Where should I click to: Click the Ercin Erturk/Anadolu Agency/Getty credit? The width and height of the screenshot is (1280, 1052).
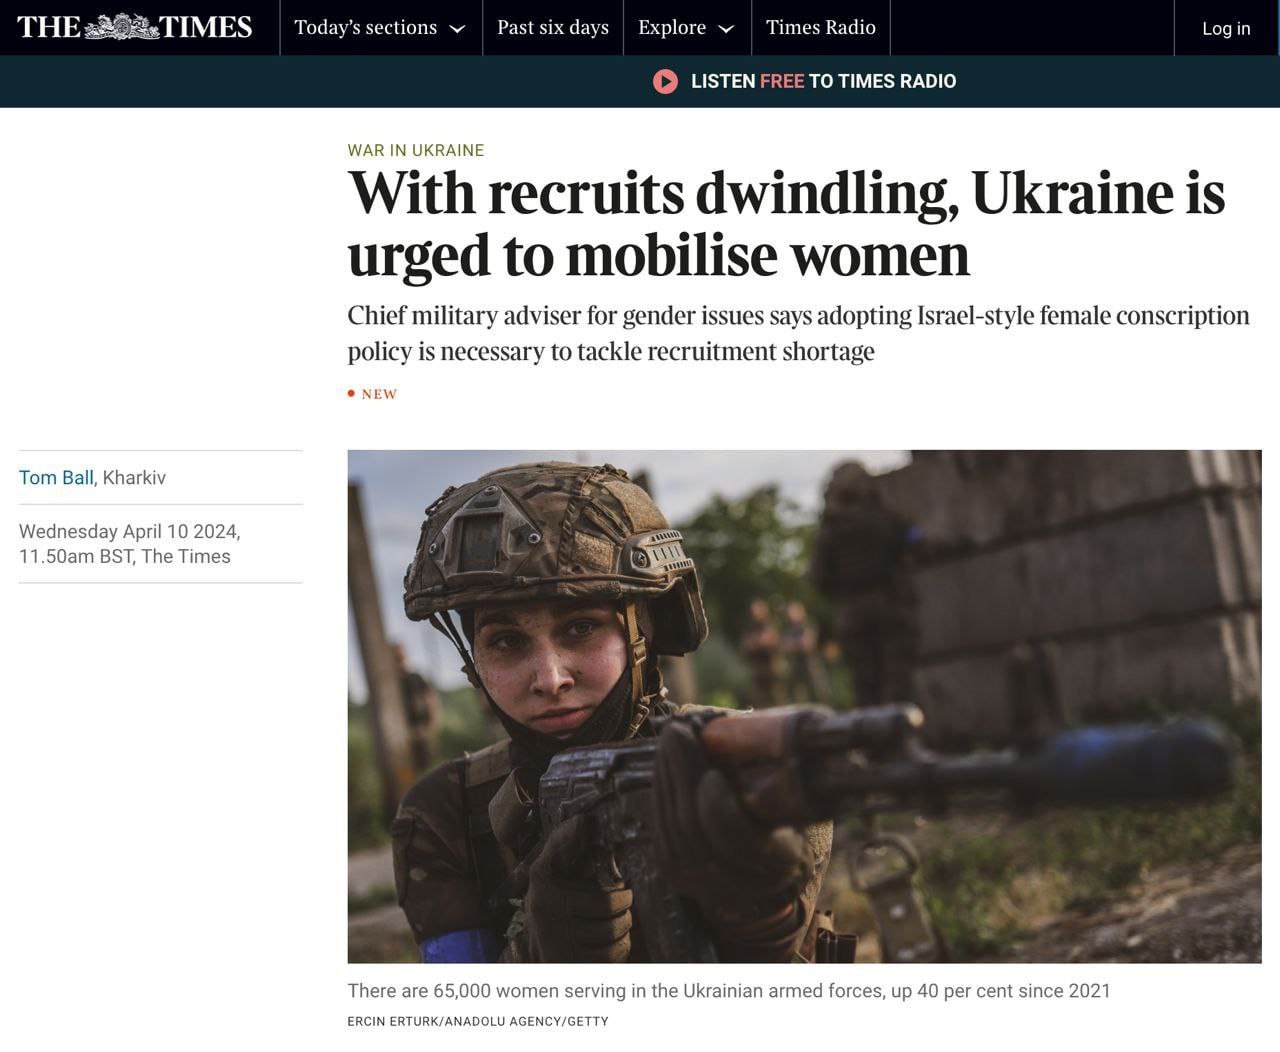478,1022
